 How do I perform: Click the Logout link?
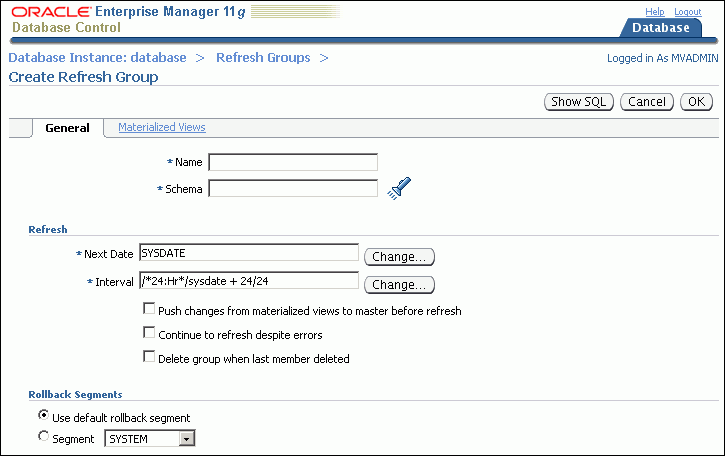[x=688, y=12]
